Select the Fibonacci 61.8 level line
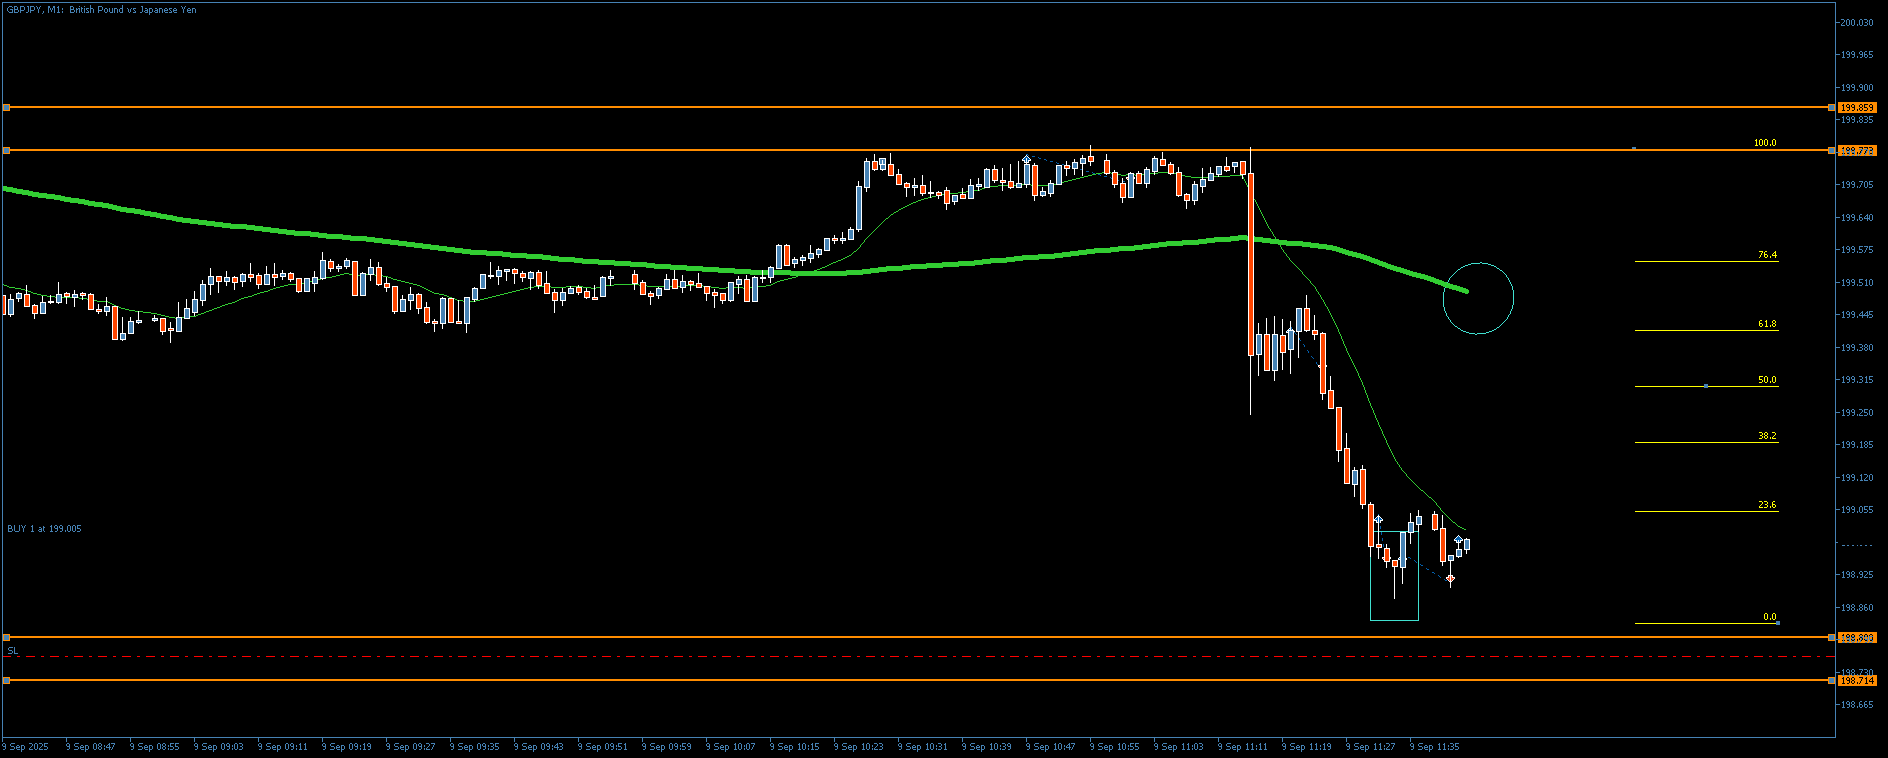The width and height of the screenshot is (1888, 758). coord(1706,330)
